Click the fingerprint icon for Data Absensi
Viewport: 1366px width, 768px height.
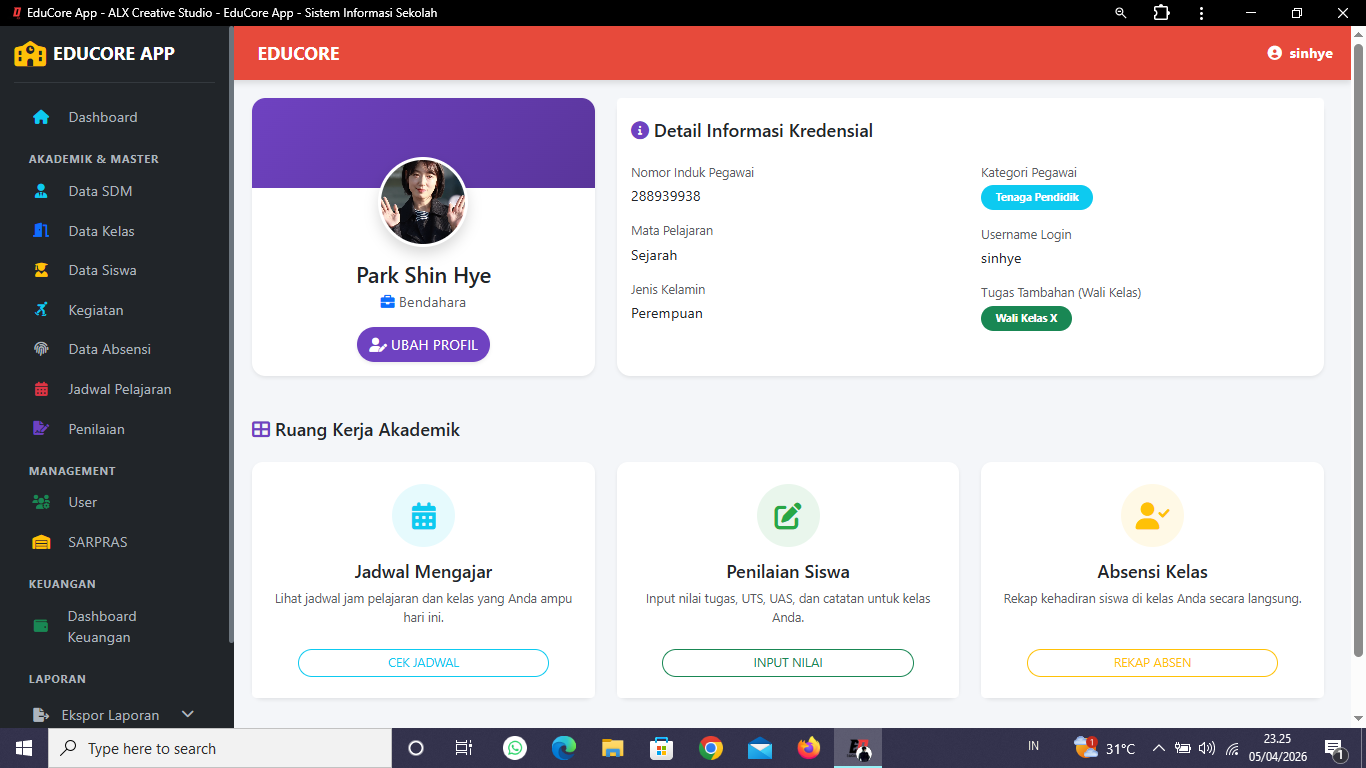(41, 349)
